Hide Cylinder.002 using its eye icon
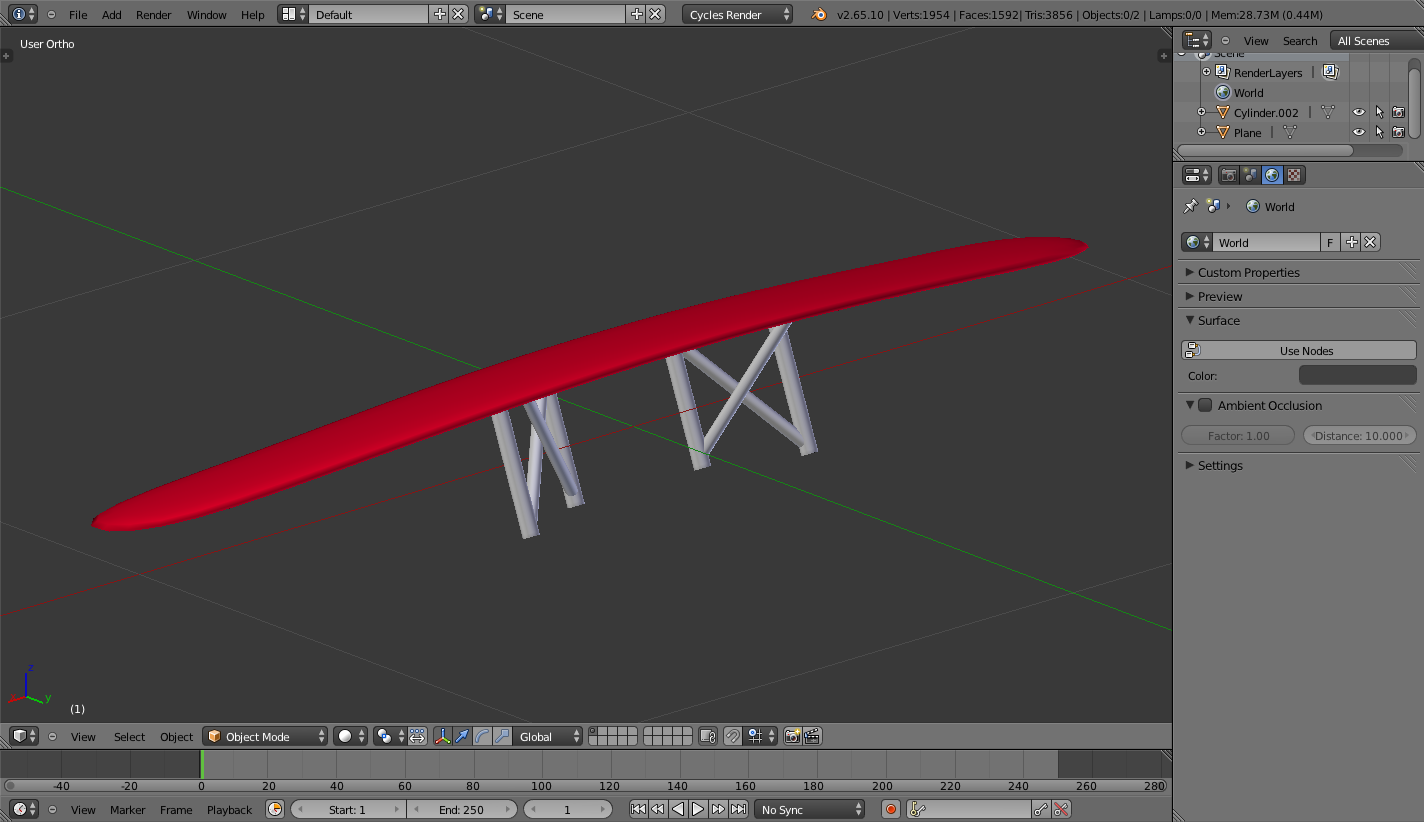1424x822 pixels. coord(1358,113)
